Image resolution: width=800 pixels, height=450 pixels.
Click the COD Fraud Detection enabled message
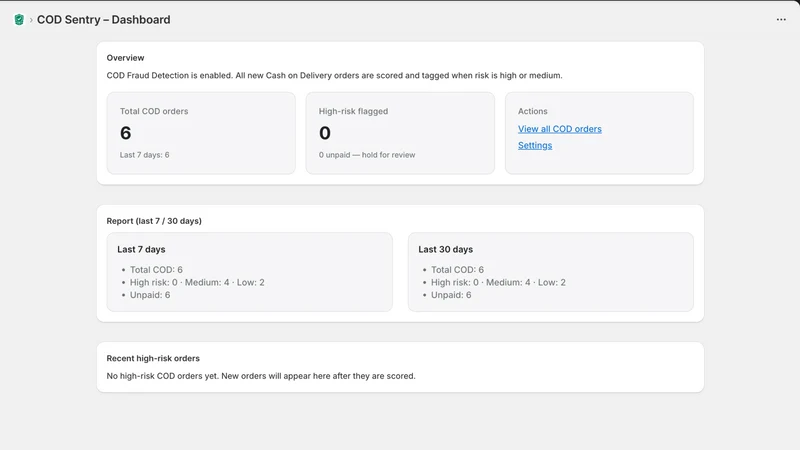pyautogui.click(x=334, y=76)
